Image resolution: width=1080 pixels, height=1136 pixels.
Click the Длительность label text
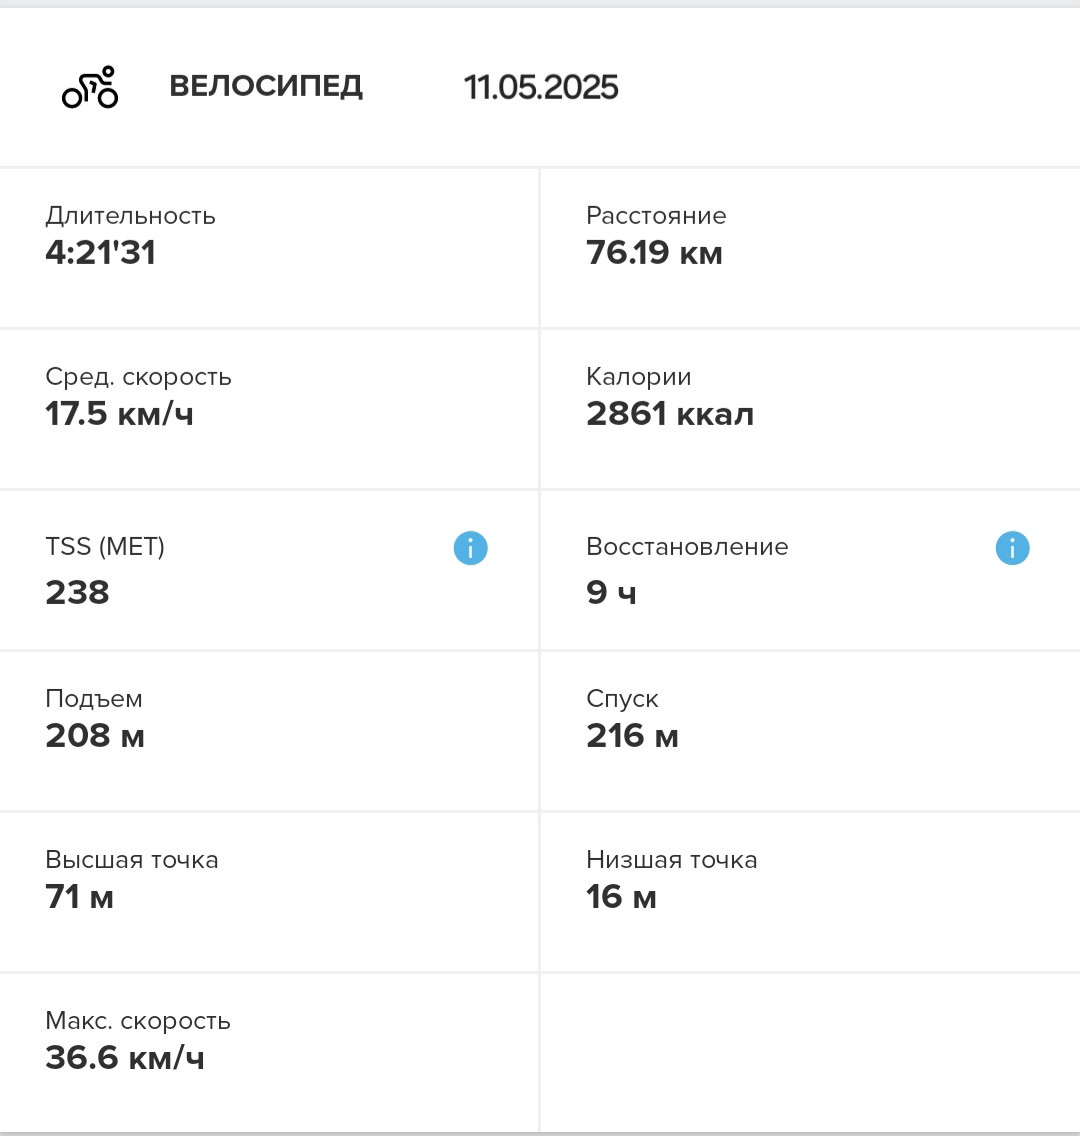130,216
